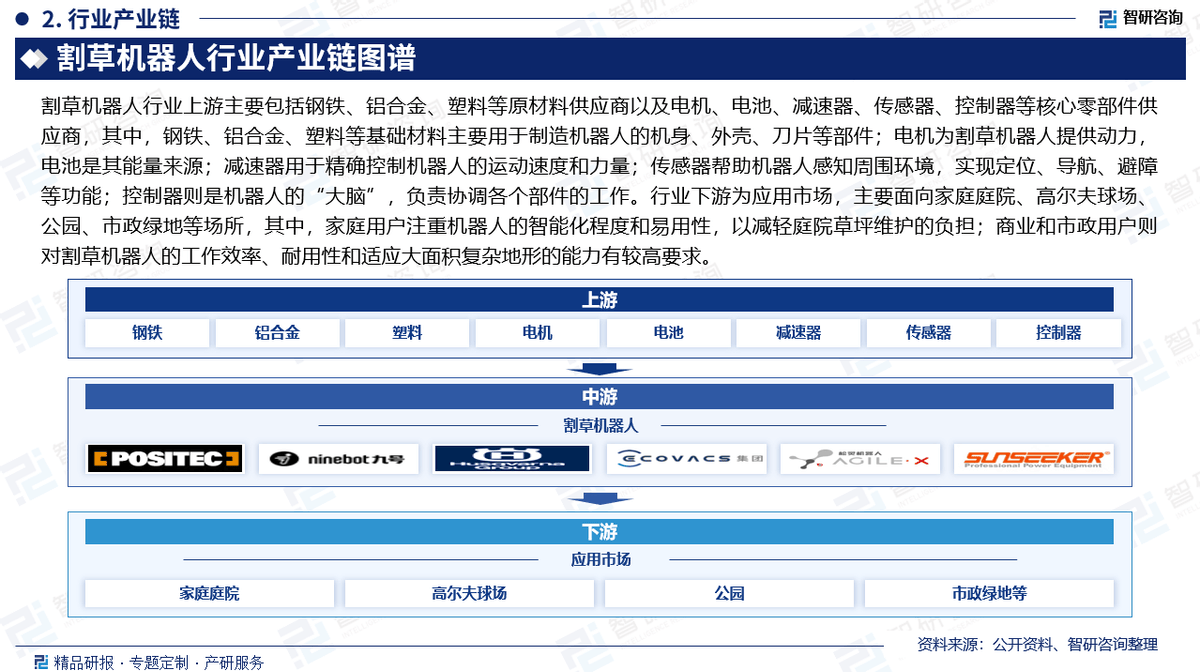
Task: Click the POSITEC brand logo
Action: pyautogui.click(x=165, y=459)
